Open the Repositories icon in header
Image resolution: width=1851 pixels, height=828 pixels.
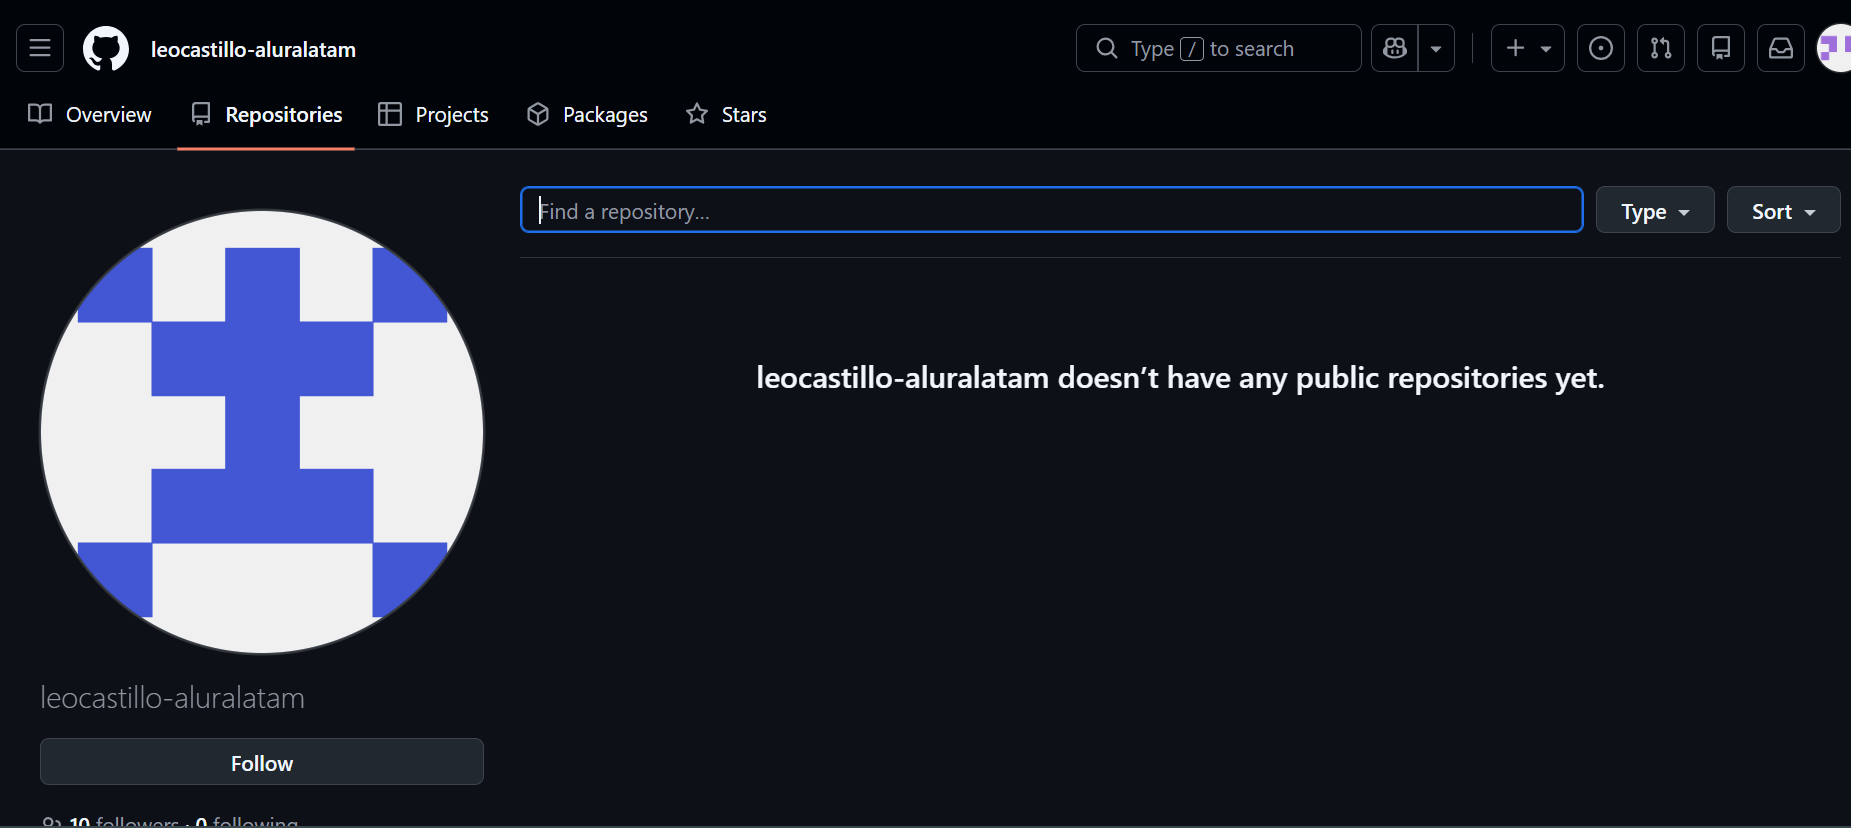point(1721,48)
